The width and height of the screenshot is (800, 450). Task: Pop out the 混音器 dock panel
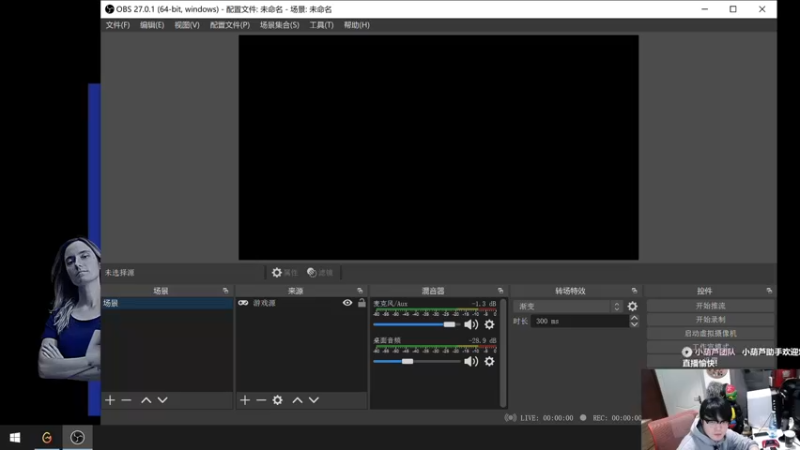(x=500, y=290)
